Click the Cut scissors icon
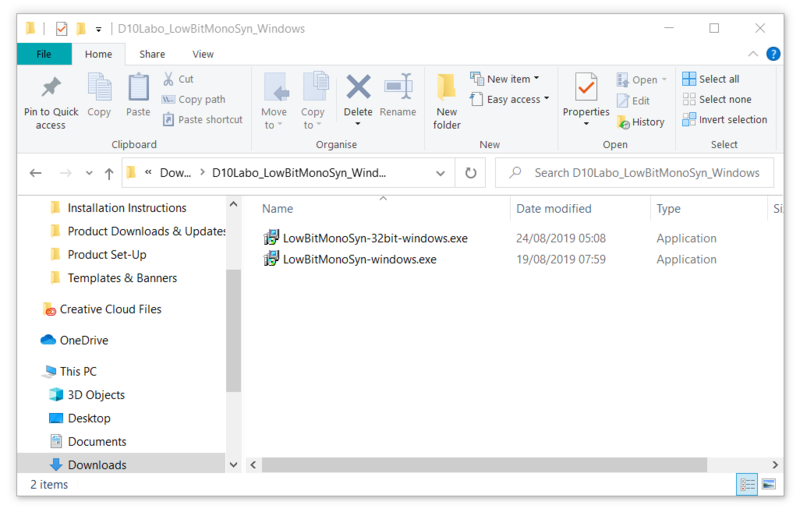800x512 pixels. [x=168, y=79]
